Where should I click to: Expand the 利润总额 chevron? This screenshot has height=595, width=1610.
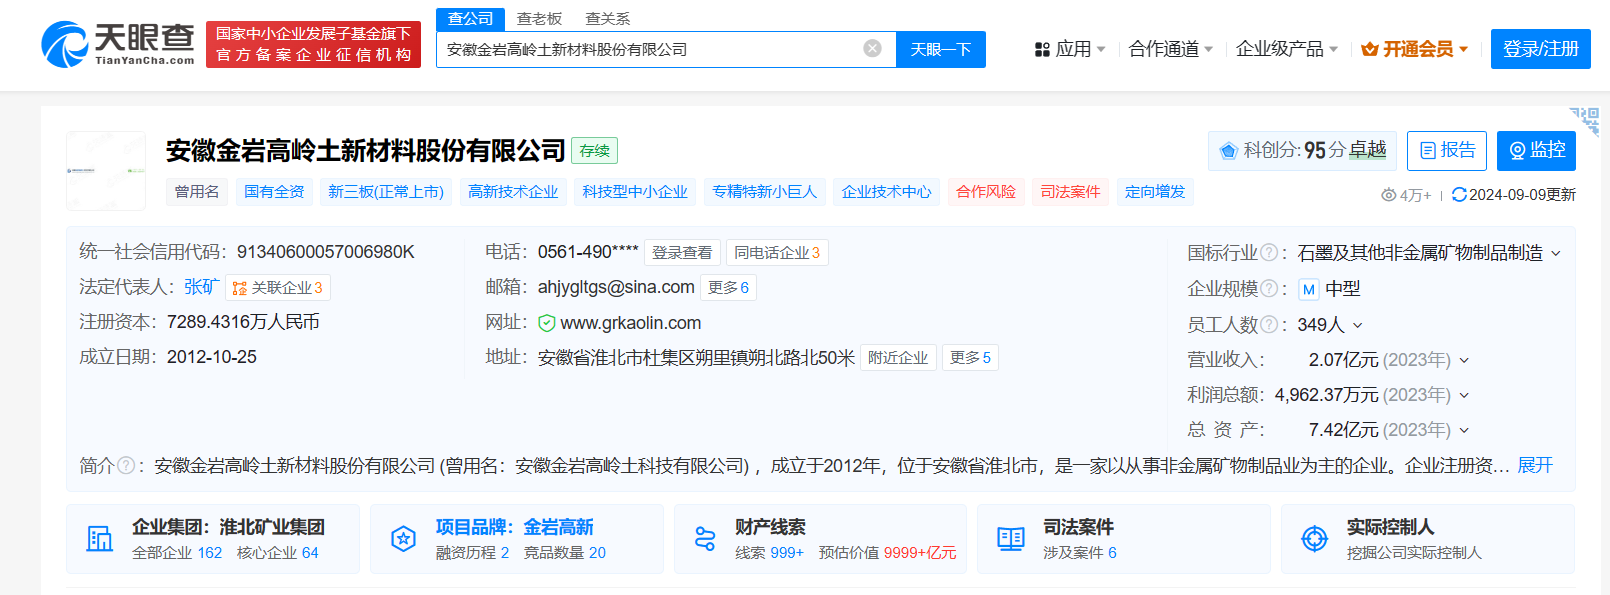[1464, 395]
